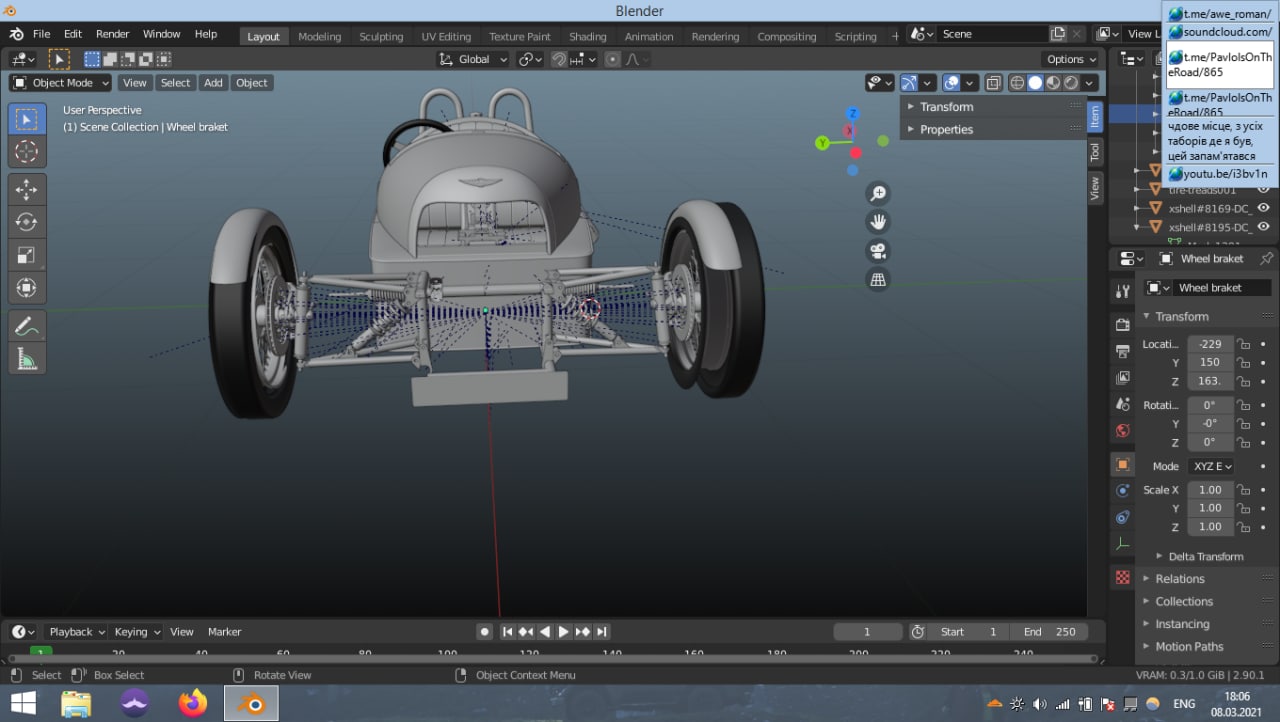Expand the Collections panel

[1184, 601]
